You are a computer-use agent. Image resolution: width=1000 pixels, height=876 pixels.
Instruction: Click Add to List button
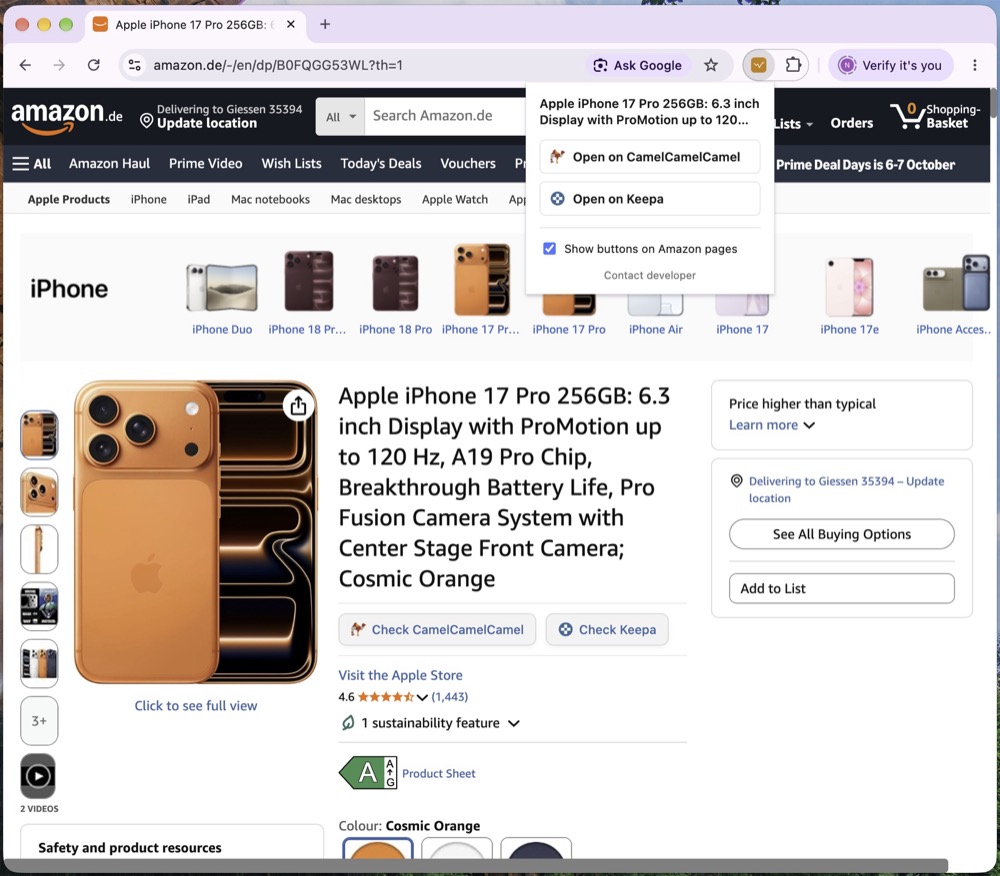(x=842, y=588)
